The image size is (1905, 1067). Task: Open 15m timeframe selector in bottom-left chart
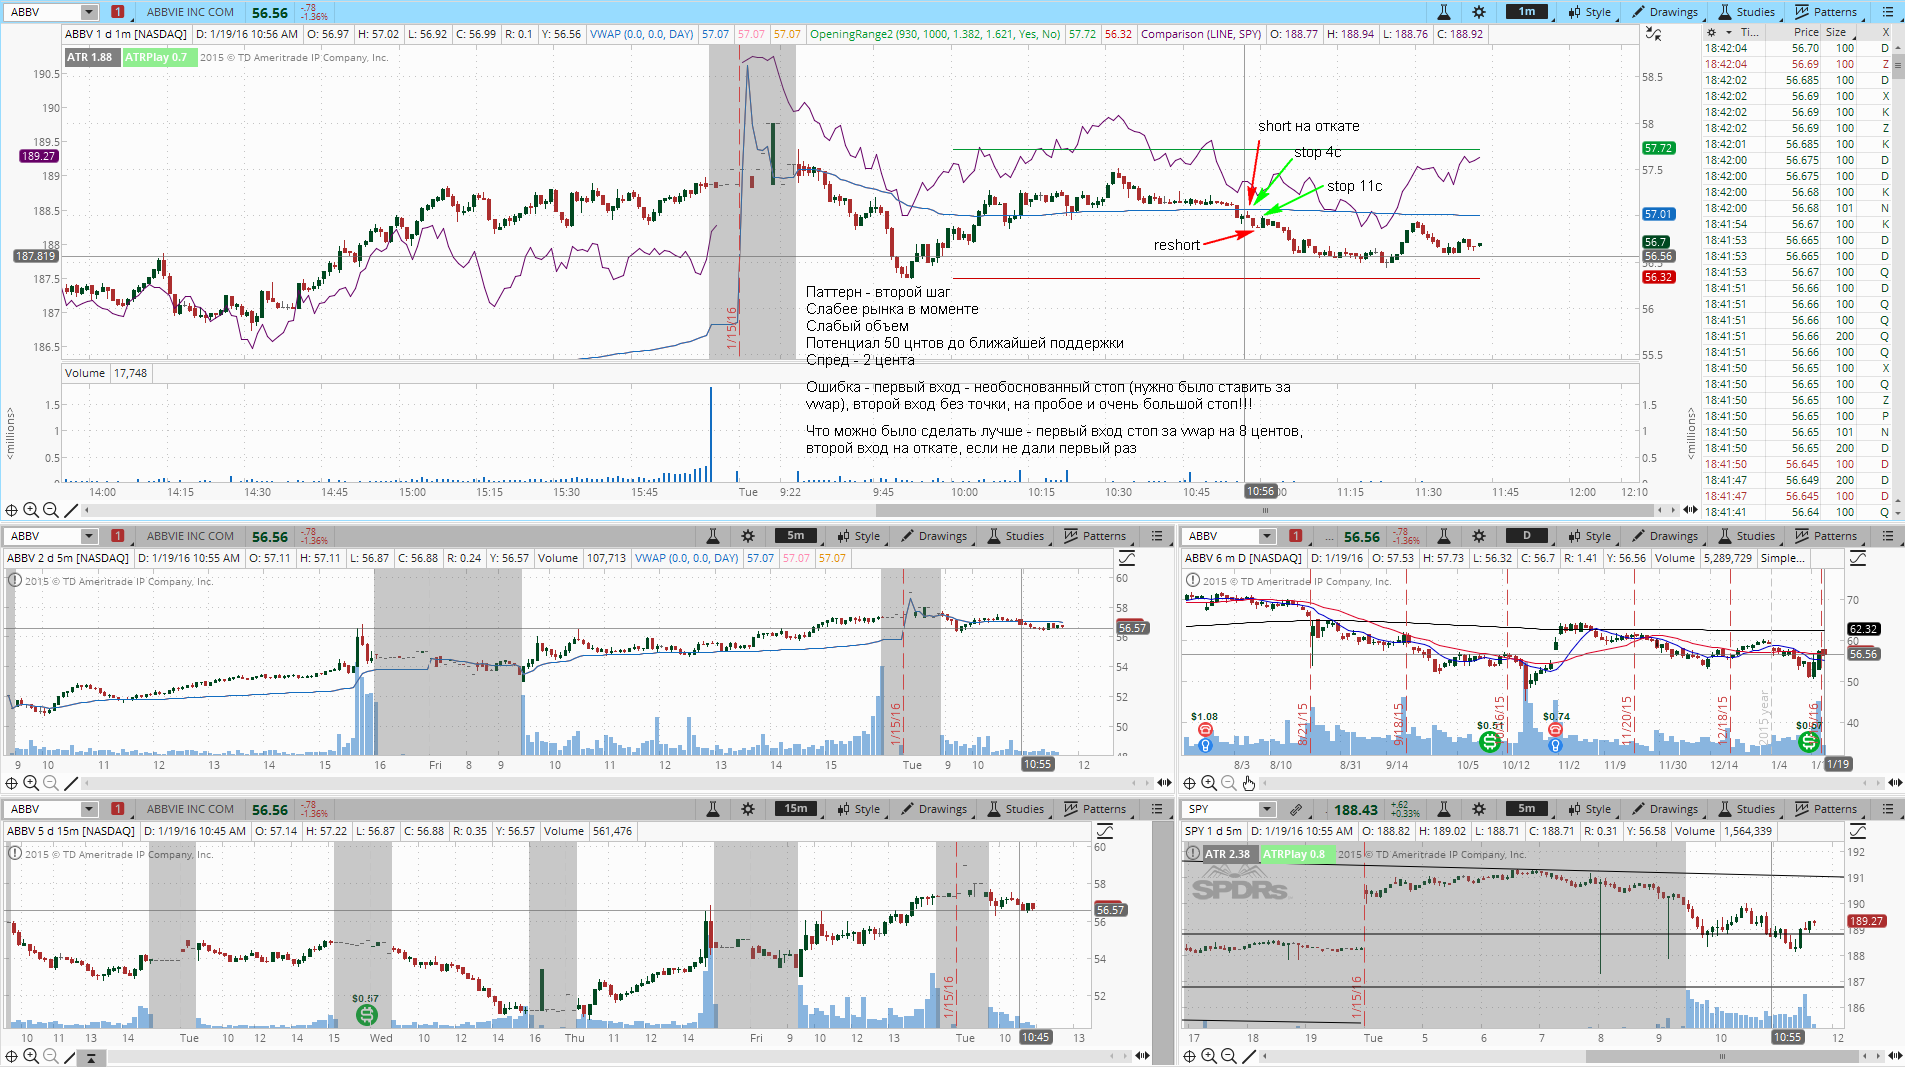click(x=795, y=809)
